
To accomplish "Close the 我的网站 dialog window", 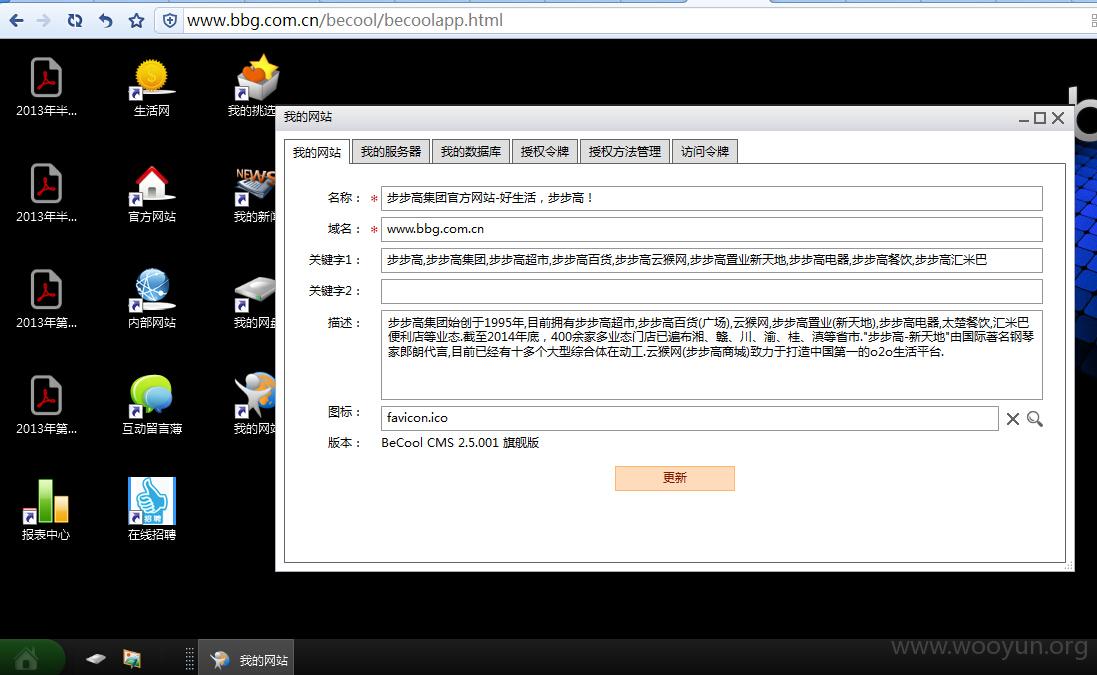I will (1058, 118).
